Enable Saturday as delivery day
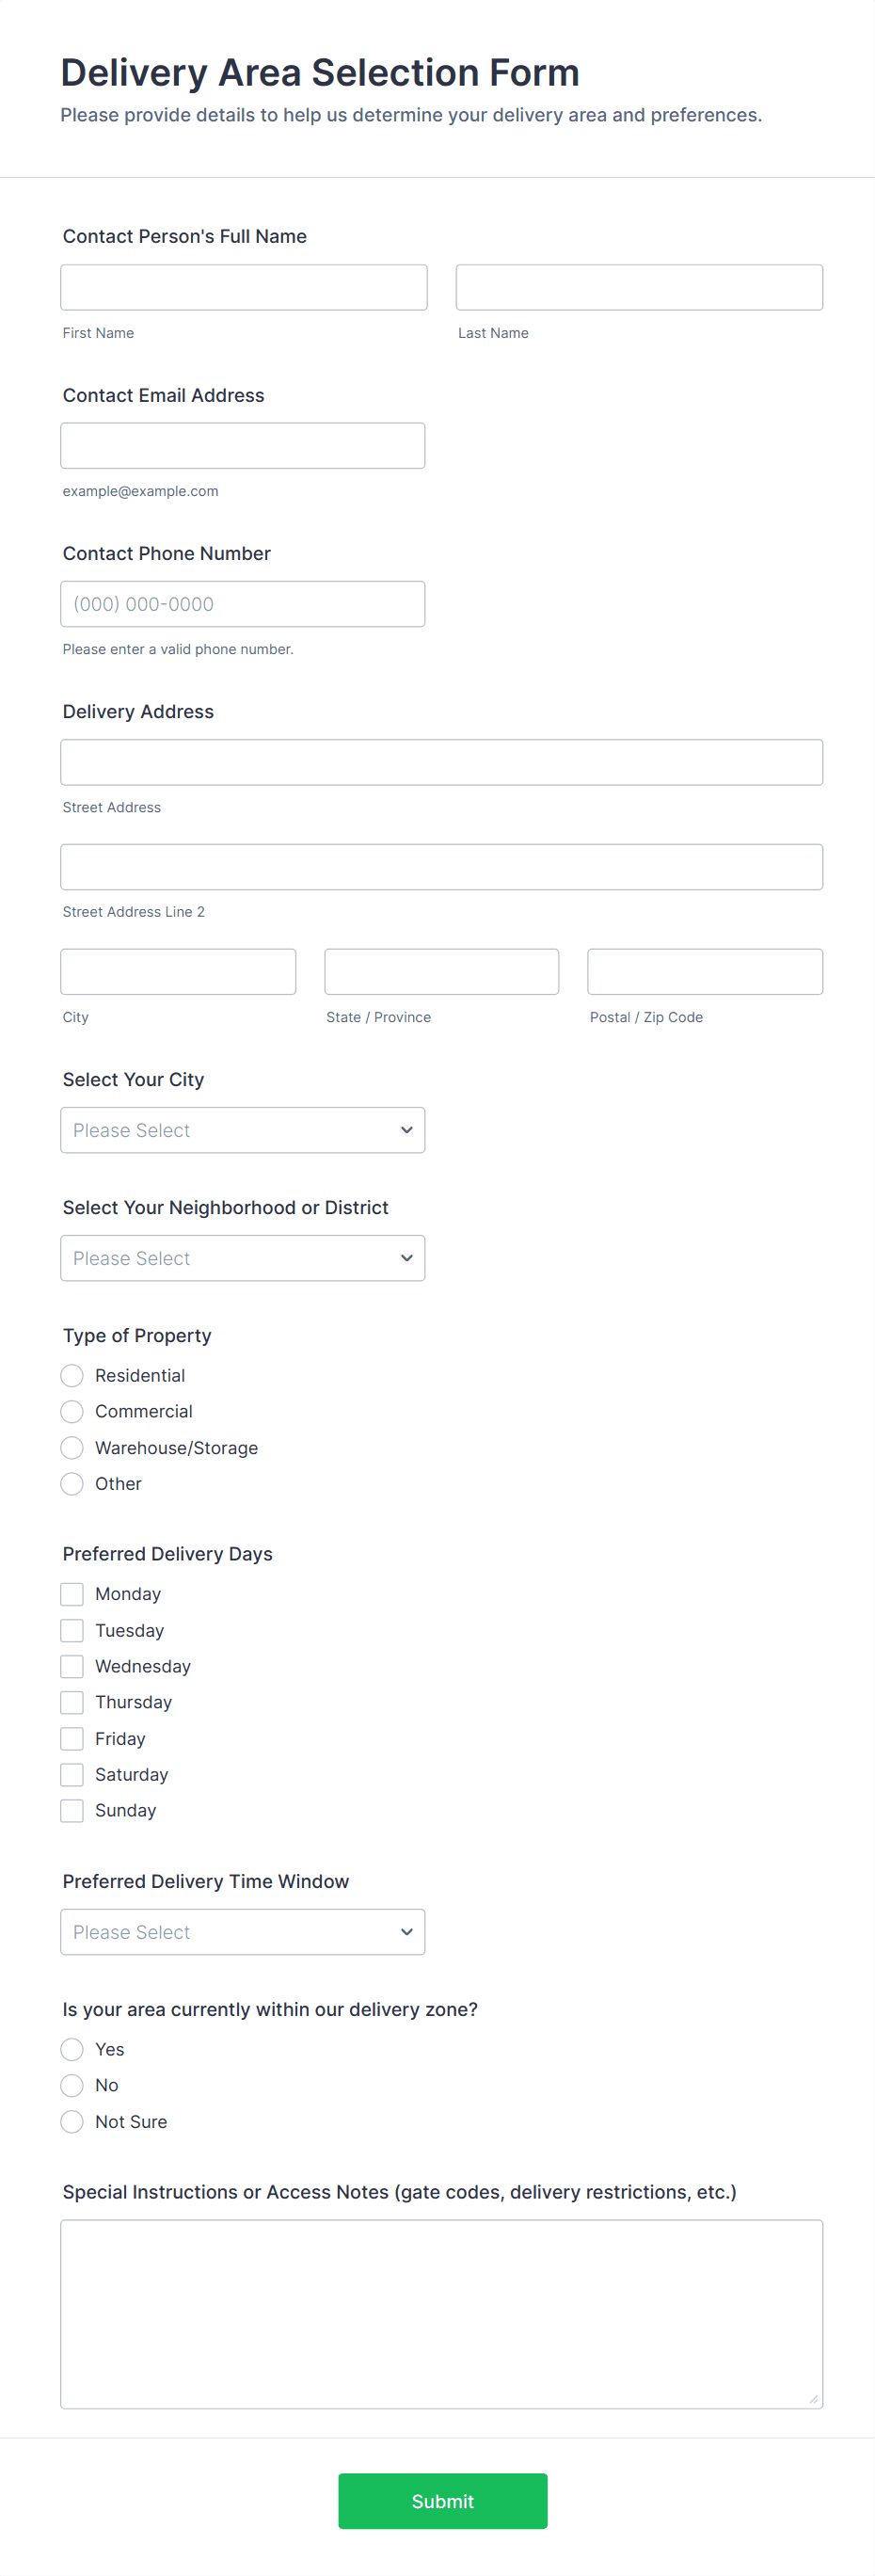 [72, 1775]
